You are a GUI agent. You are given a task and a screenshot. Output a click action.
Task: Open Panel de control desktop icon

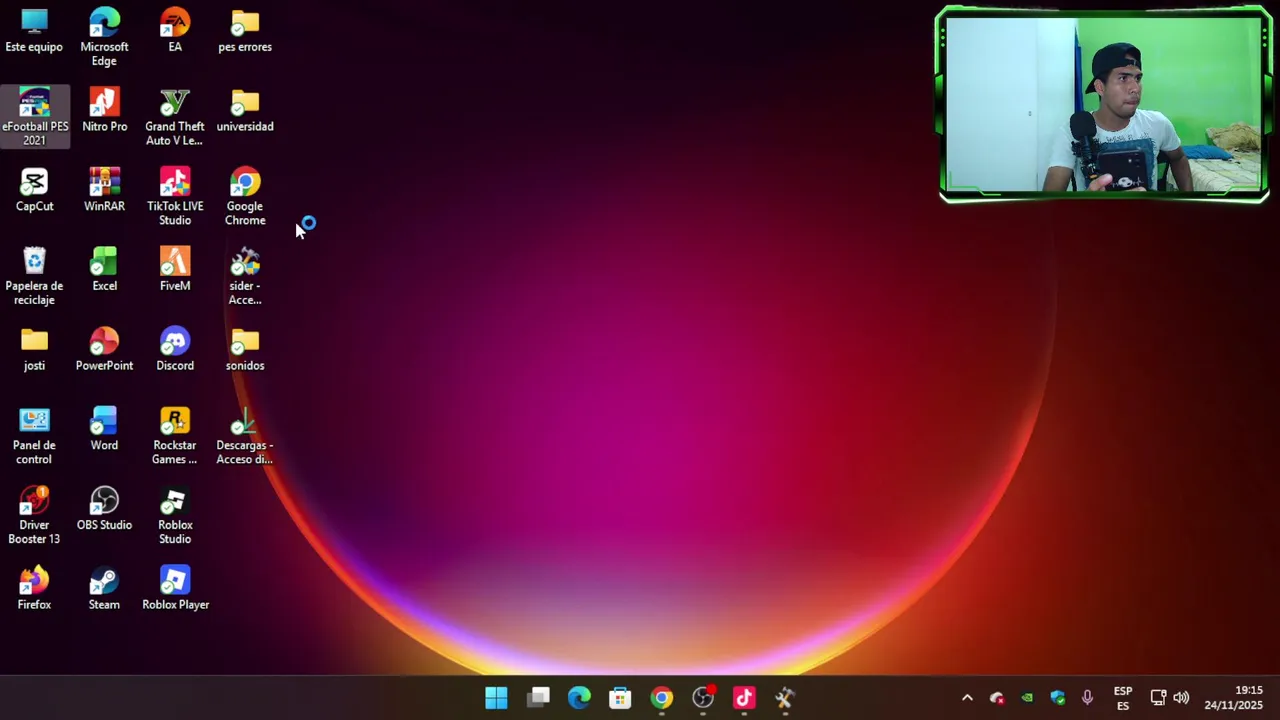34,436
